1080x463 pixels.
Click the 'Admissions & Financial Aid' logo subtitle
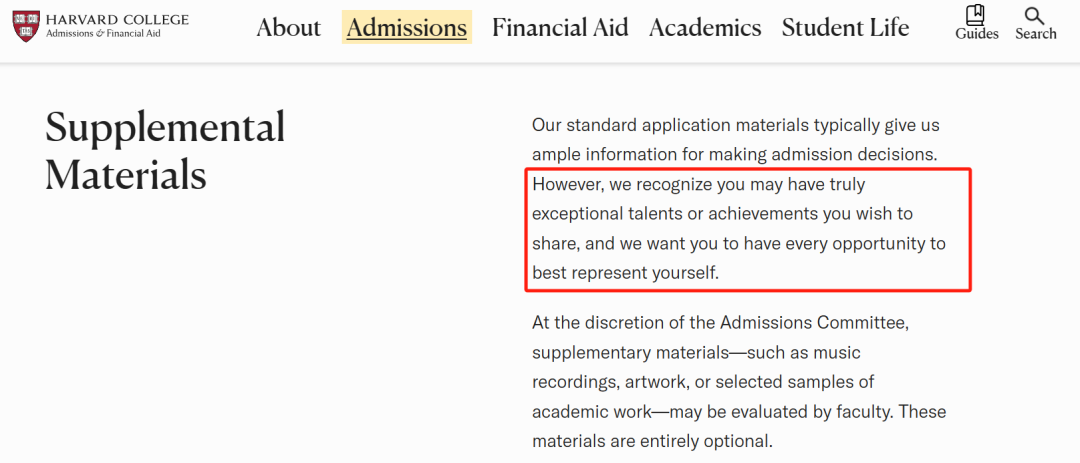[x=103, y=33]
